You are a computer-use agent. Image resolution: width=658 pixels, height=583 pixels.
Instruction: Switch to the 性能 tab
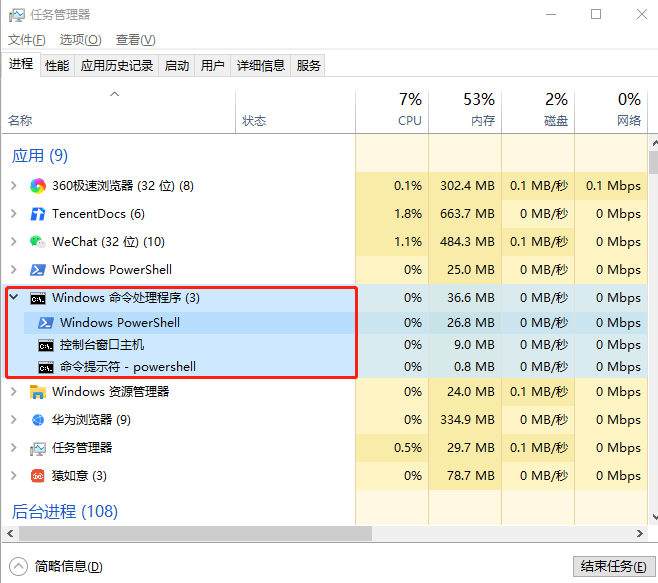click(x=57, y=65)
